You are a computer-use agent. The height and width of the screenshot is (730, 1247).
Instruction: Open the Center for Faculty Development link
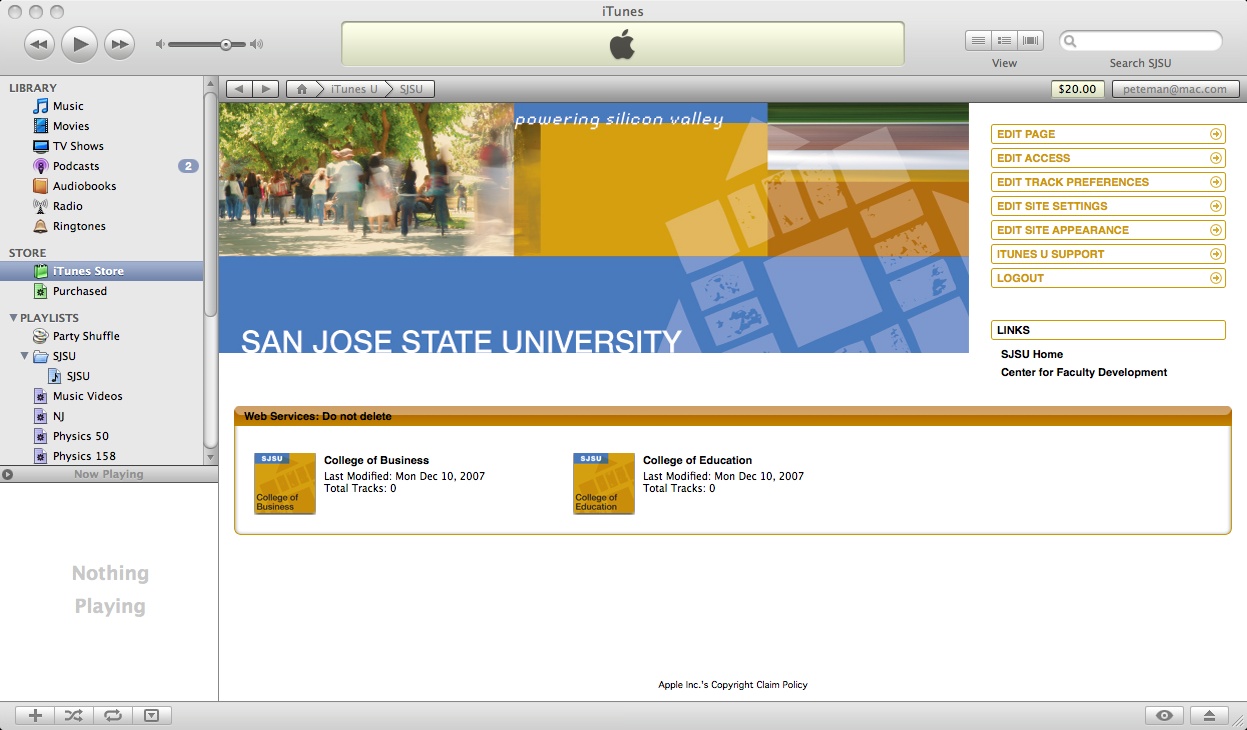1084,372
